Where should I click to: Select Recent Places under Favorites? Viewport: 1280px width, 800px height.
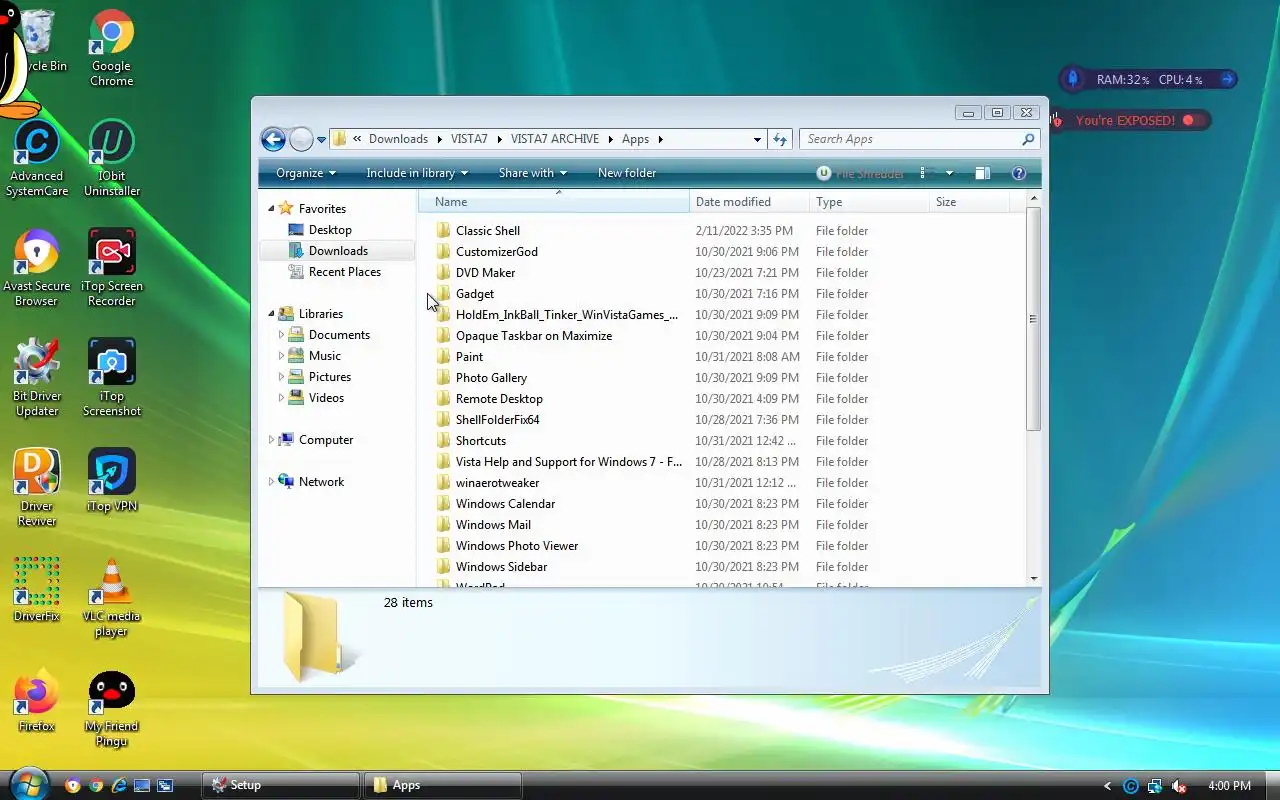coord(345,272)
